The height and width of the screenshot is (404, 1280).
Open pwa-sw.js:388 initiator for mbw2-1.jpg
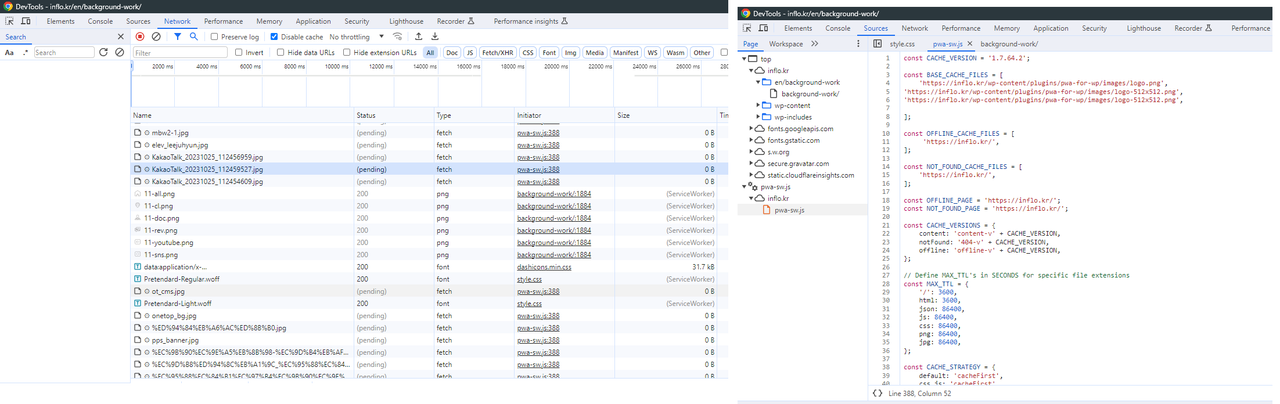click(538, 132)
